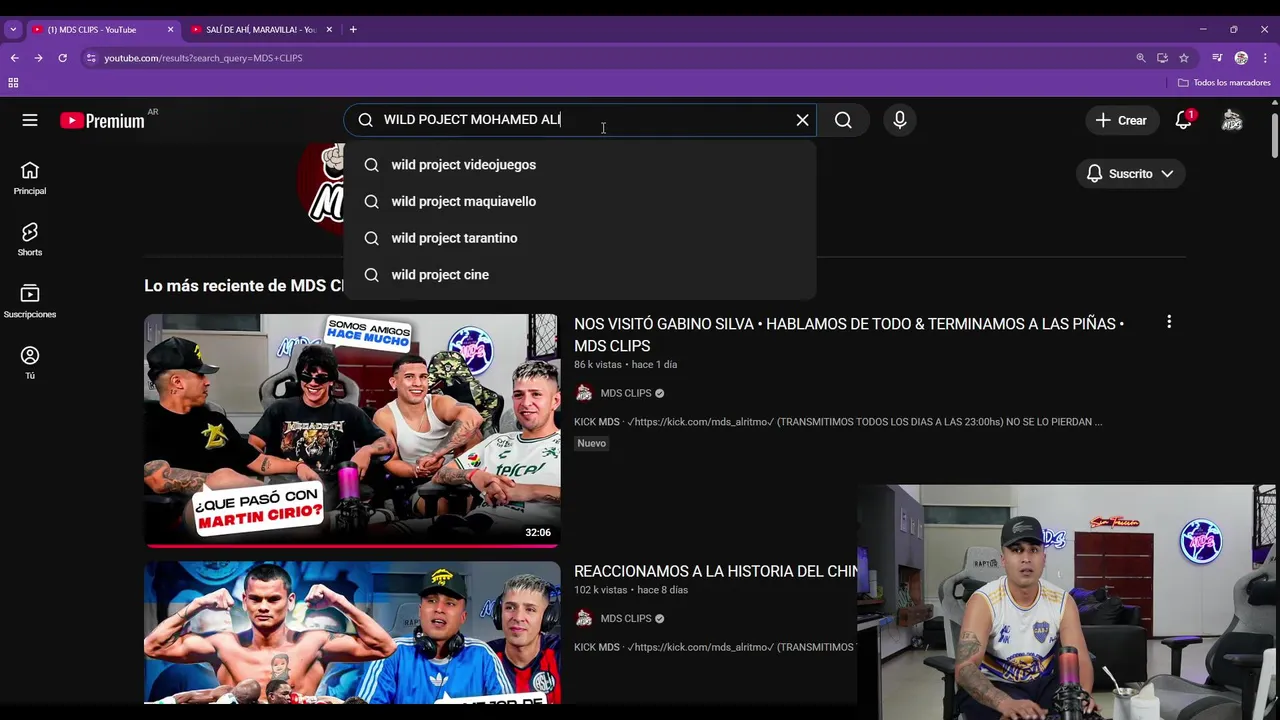1280x720 pixels.
Task: Bookmark this page with star
Action: (1184, 58)
